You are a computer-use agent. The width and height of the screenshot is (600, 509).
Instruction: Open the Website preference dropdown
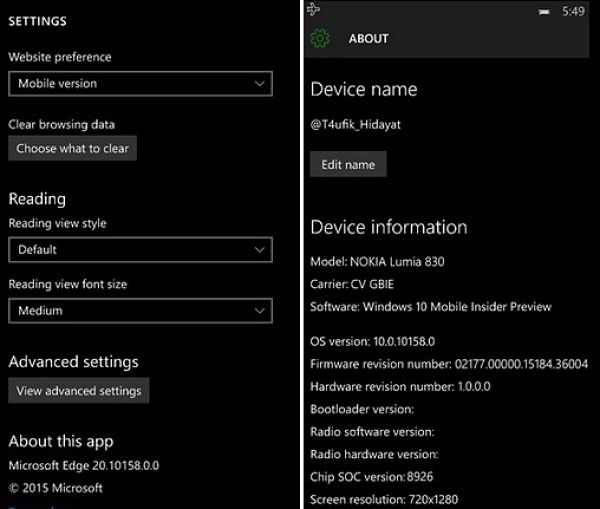click(x=140, y=83)
